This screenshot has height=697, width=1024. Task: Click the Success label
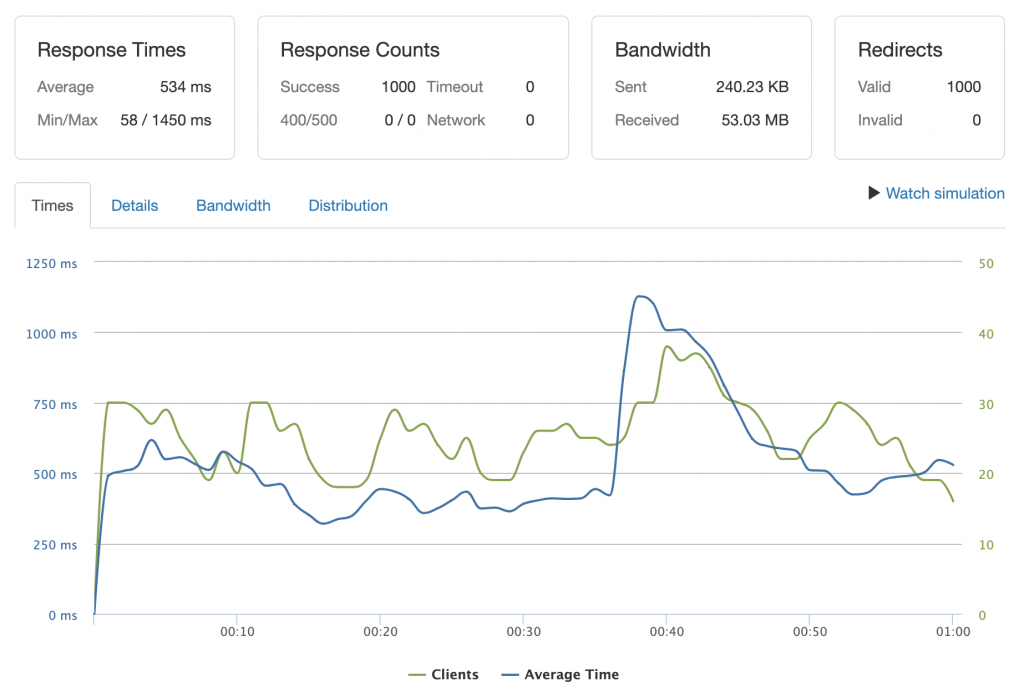(x=310, y=87)
